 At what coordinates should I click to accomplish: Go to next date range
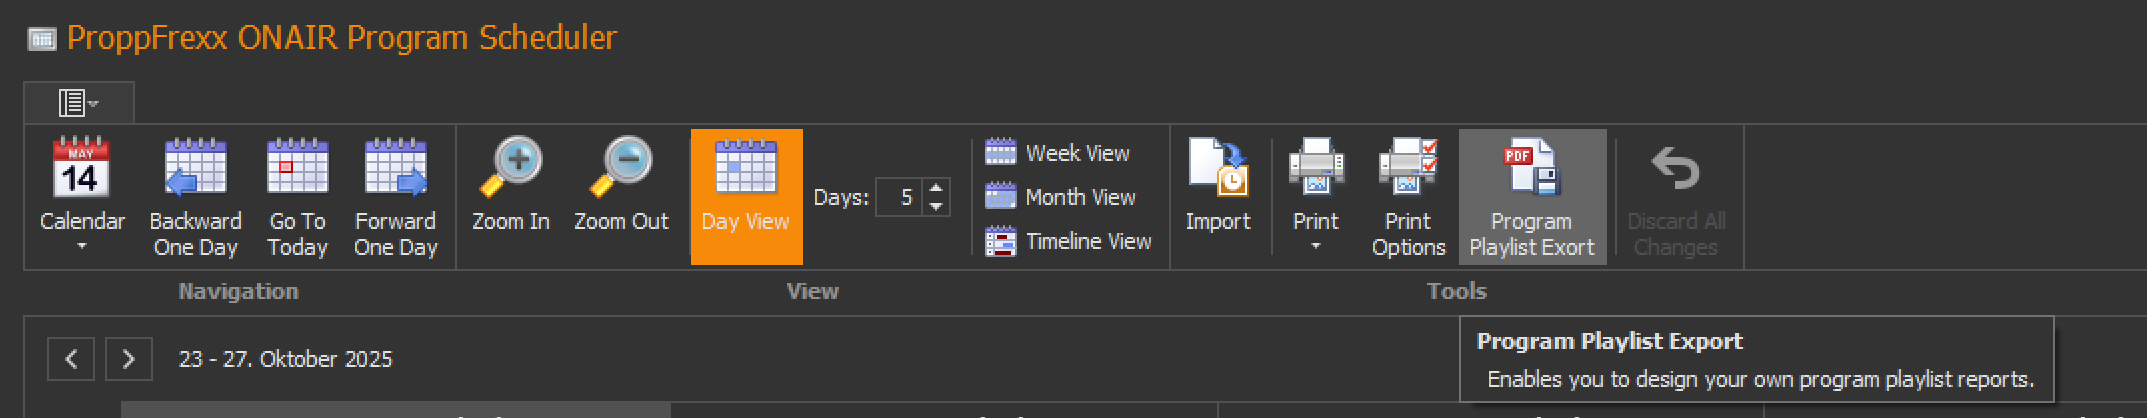128,359
